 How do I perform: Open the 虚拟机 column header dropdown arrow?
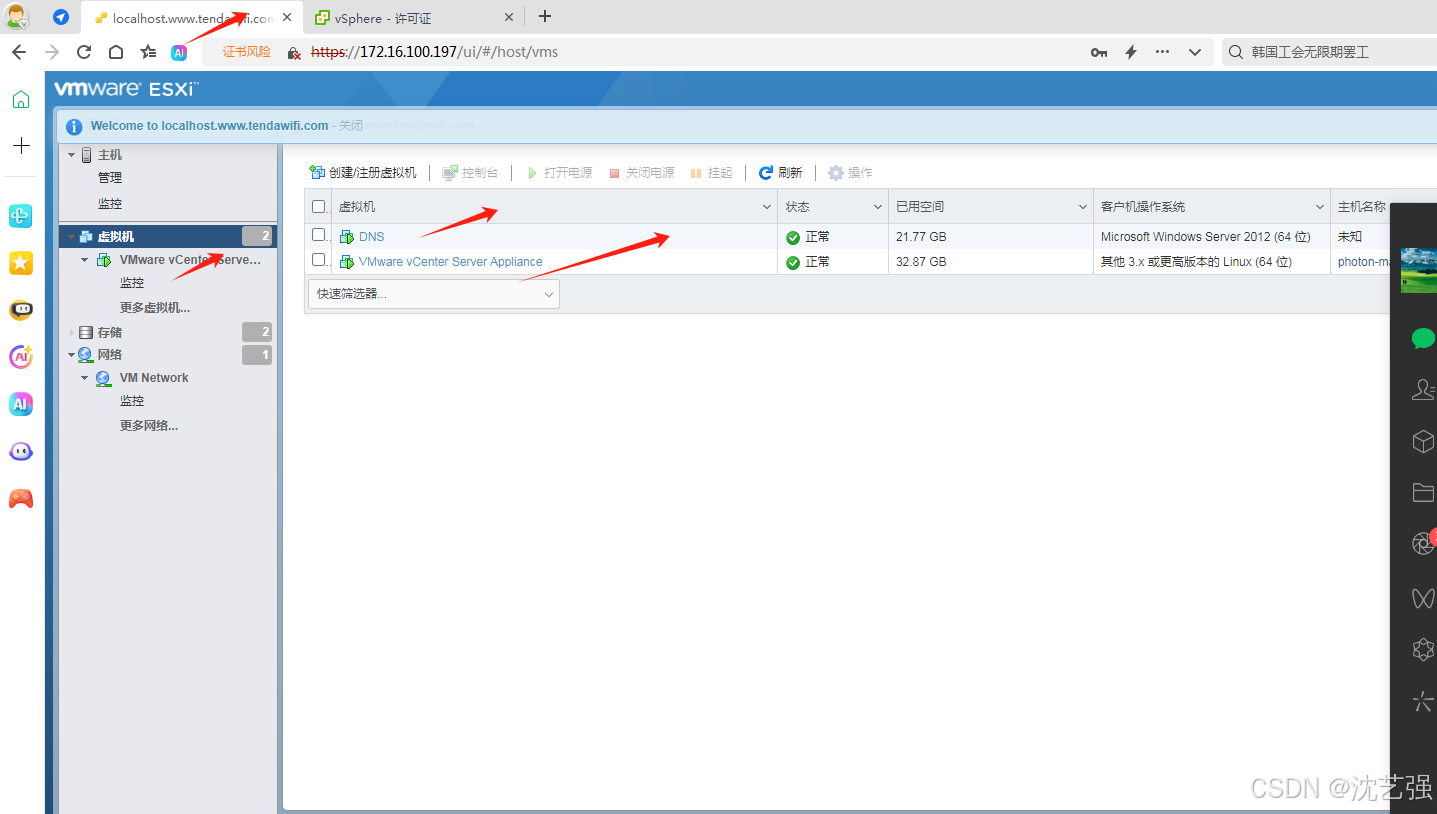767,207
